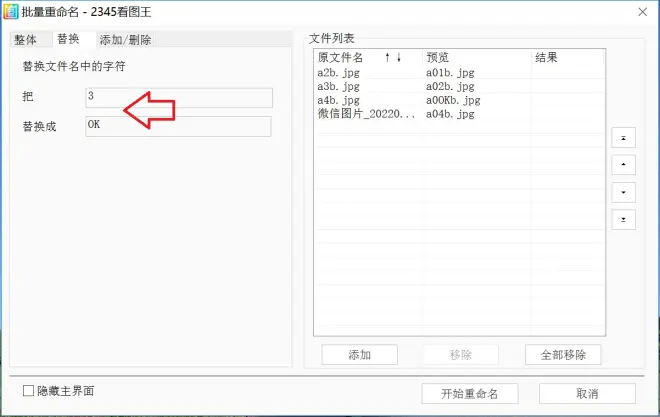Select the 替换 tab
Screen dimensions: 660x417
[68, 40]
